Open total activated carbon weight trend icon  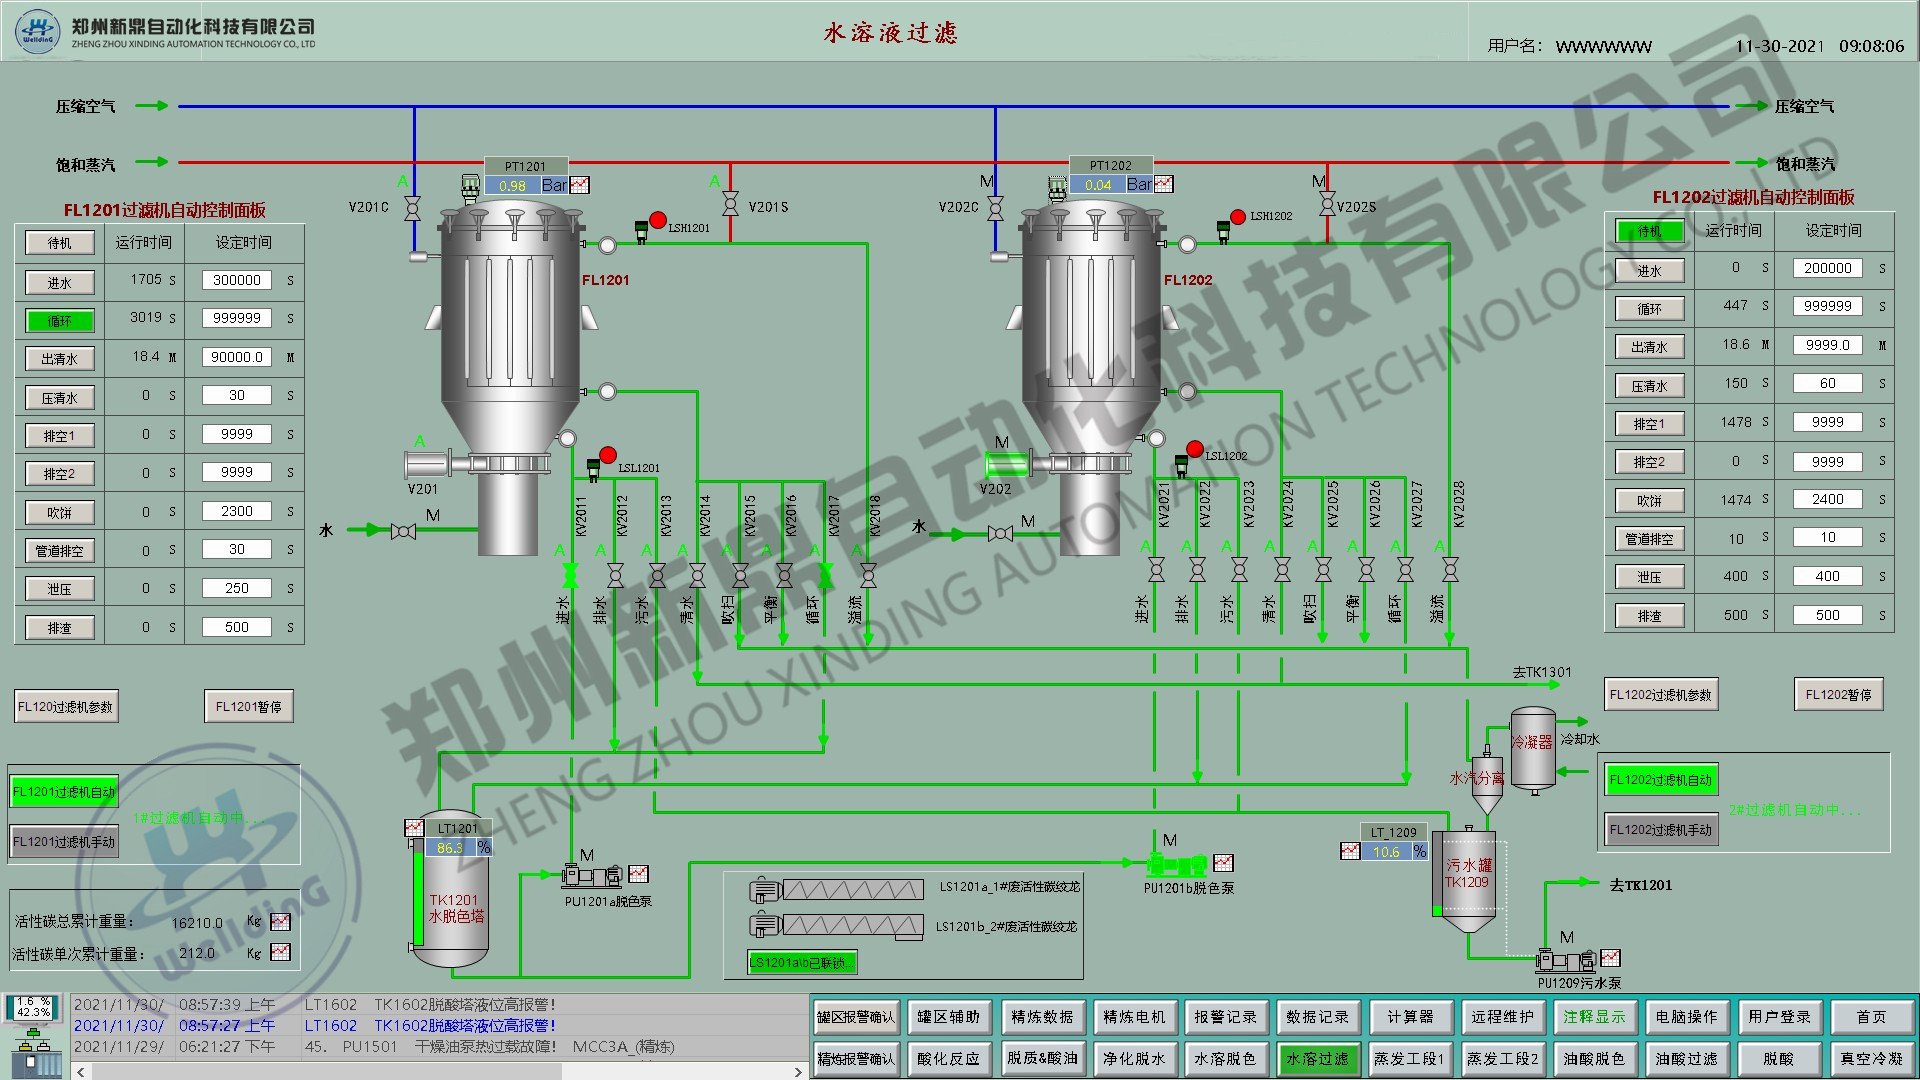tap(280, 922)
